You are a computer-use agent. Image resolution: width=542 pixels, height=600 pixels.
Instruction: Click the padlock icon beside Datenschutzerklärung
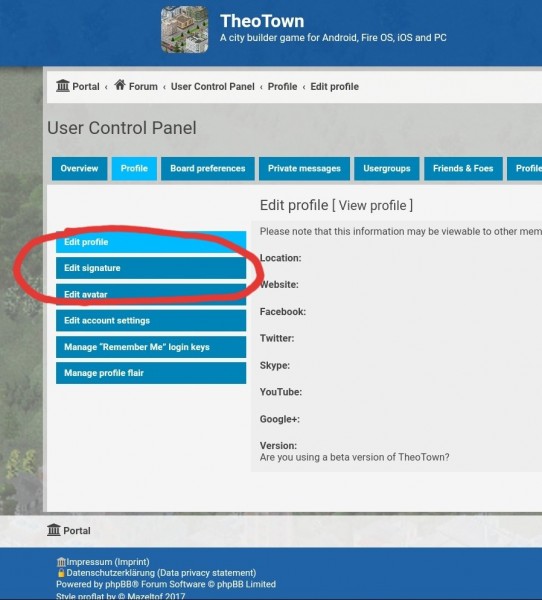(x=61, y=573)
